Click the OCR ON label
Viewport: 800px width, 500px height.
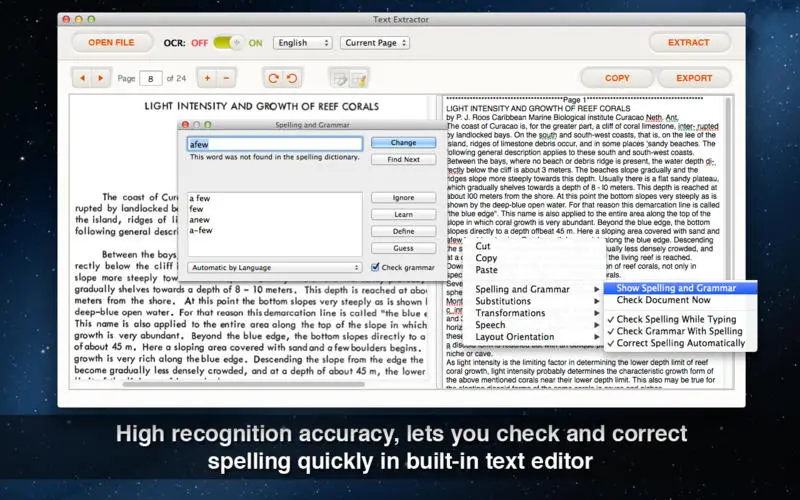(255, 43)
